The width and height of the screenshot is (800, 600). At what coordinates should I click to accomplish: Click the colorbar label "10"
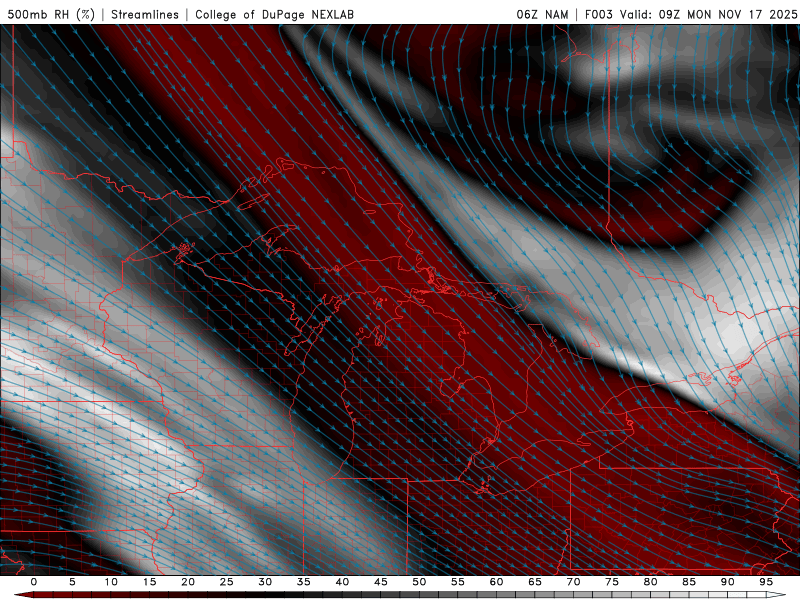[x=111, y=582]
